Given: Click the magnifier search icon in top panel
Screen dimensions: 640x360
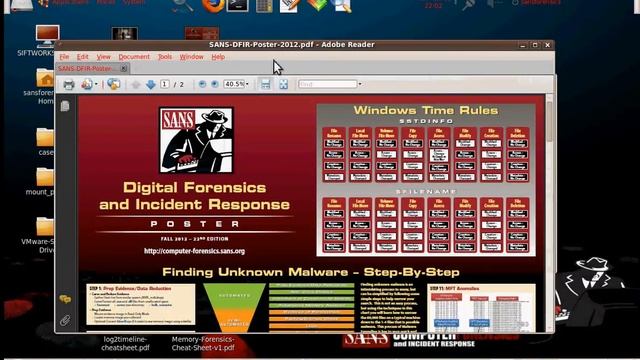Looking at the screenshot, I should [x=182, y=5].
